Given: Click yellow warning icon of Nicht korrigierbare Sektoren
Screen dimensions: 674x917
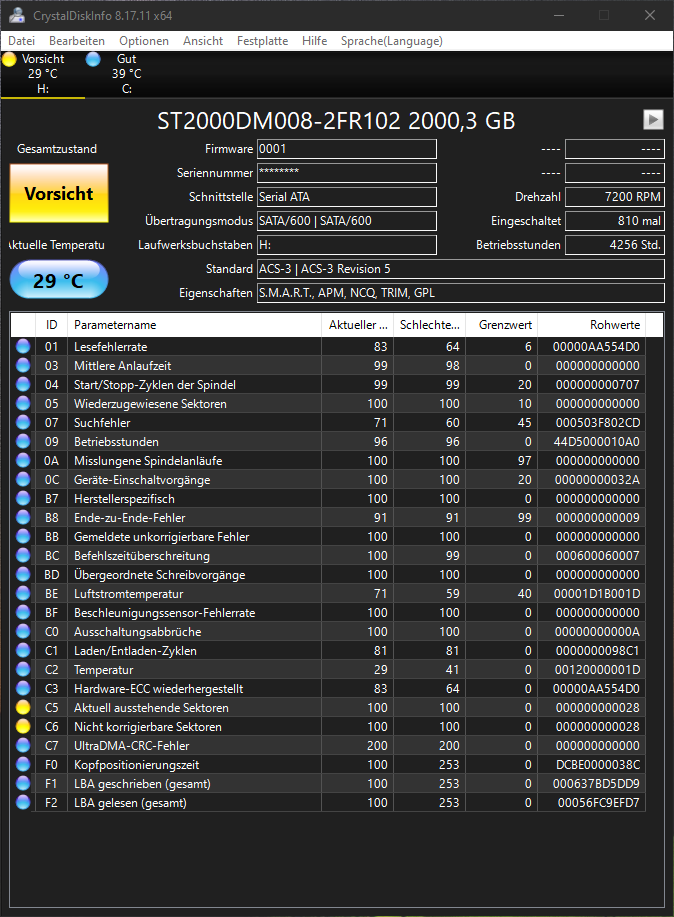Looking at the screenshot, I should pyautogui.click(x=23, y=726).
